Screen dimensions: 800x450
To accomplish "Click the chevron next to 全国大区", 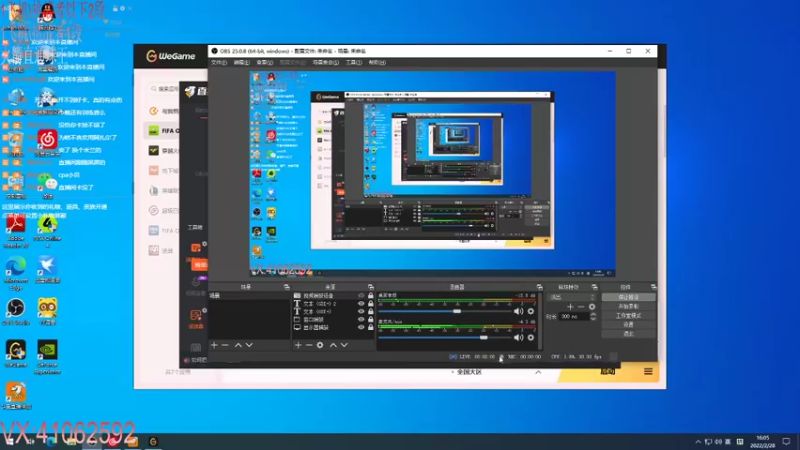I will coord(538,372).
